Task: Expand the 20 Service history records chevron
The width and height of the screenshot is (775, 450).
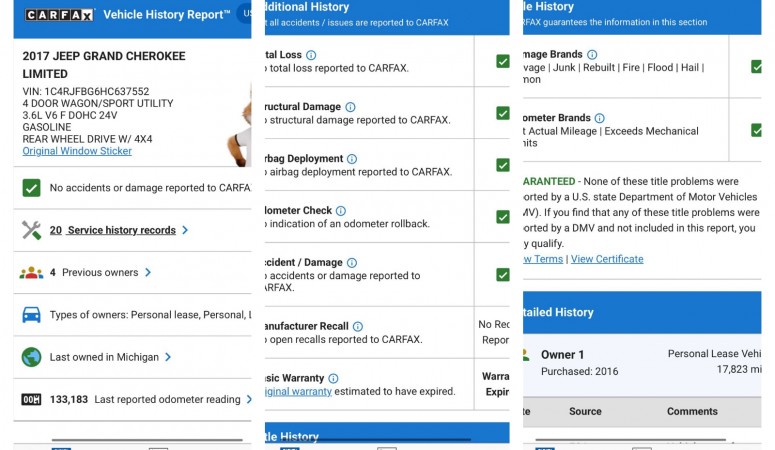Action: (x=185, y=230)
